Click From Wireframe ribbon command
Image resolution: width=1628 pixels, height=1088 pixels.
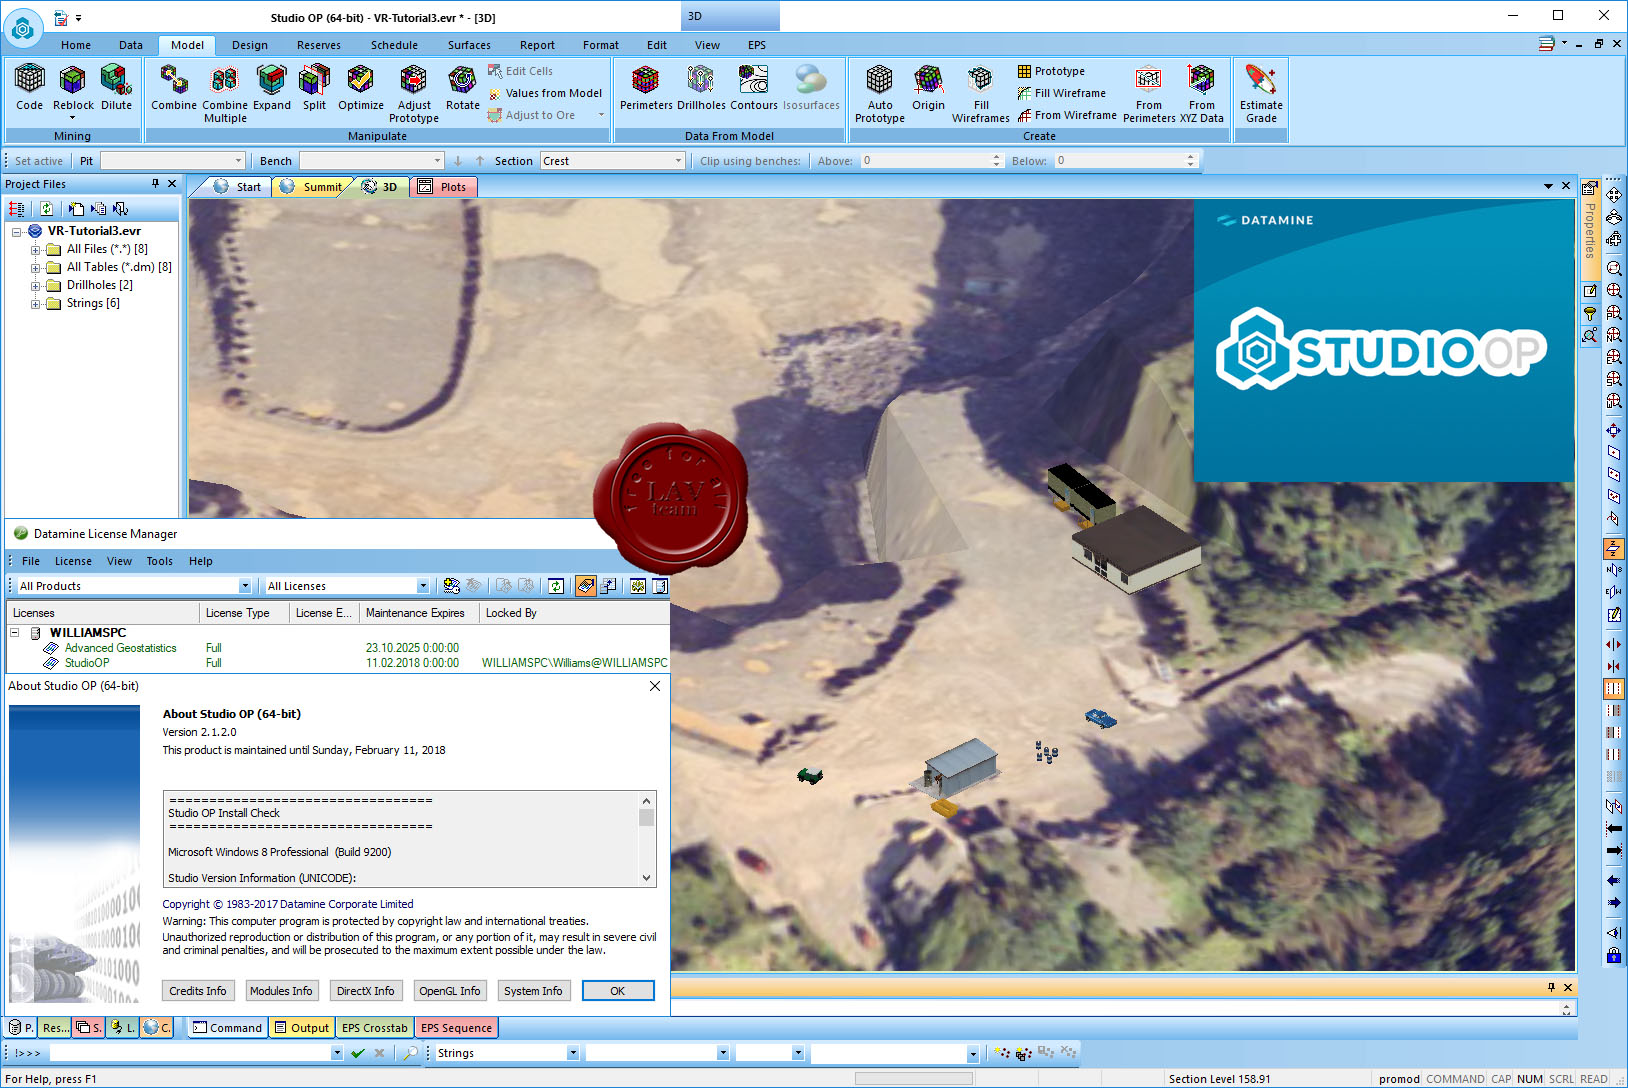[x=1067, y=115]
